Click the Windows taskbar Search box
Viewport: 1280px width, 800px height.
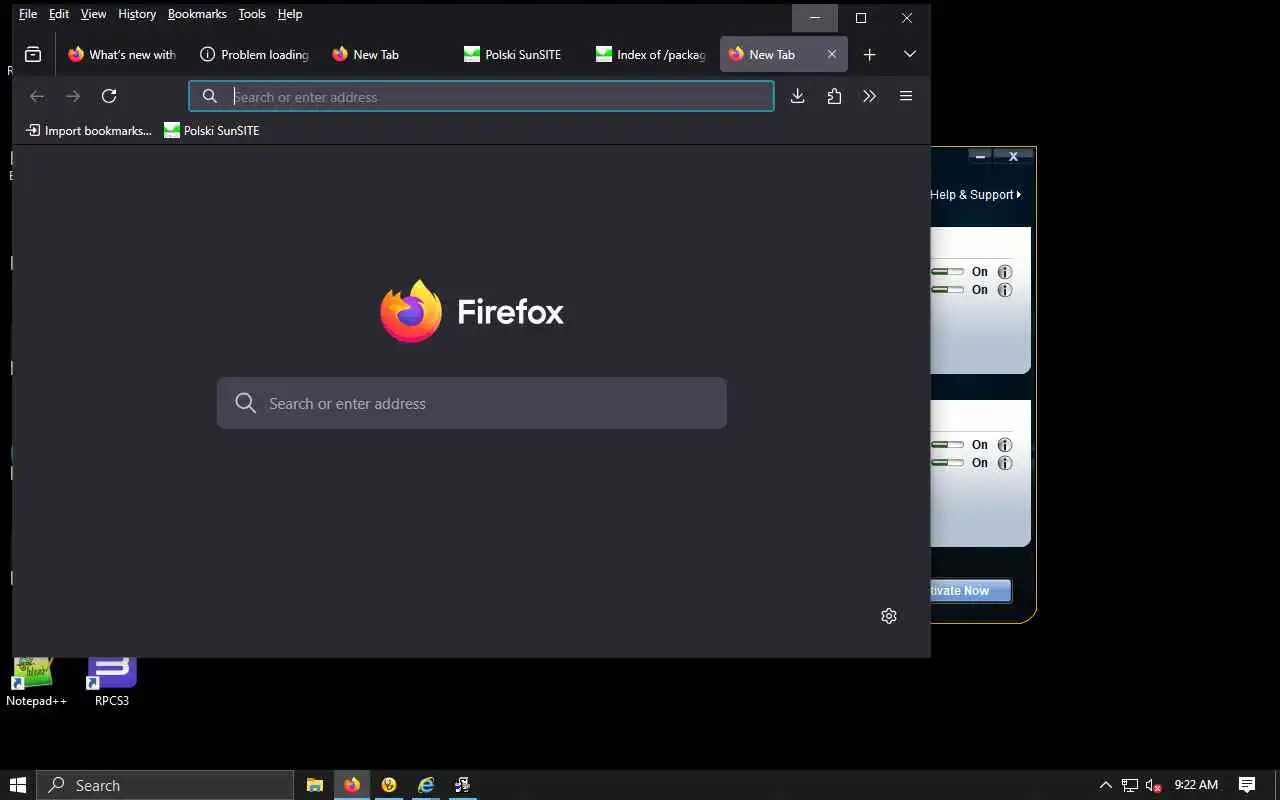(x=165, y=785)
